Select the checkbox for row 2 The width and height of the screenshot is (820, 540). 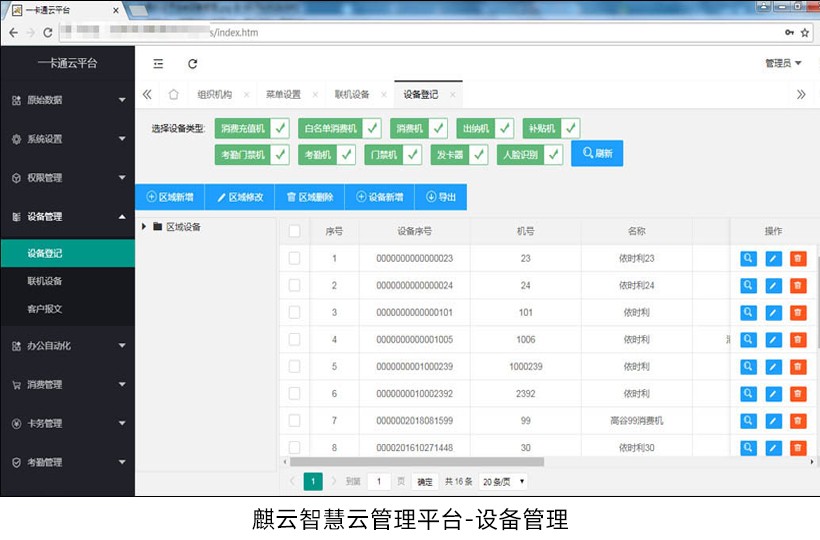pyautogui.click(x=294, y=285)
